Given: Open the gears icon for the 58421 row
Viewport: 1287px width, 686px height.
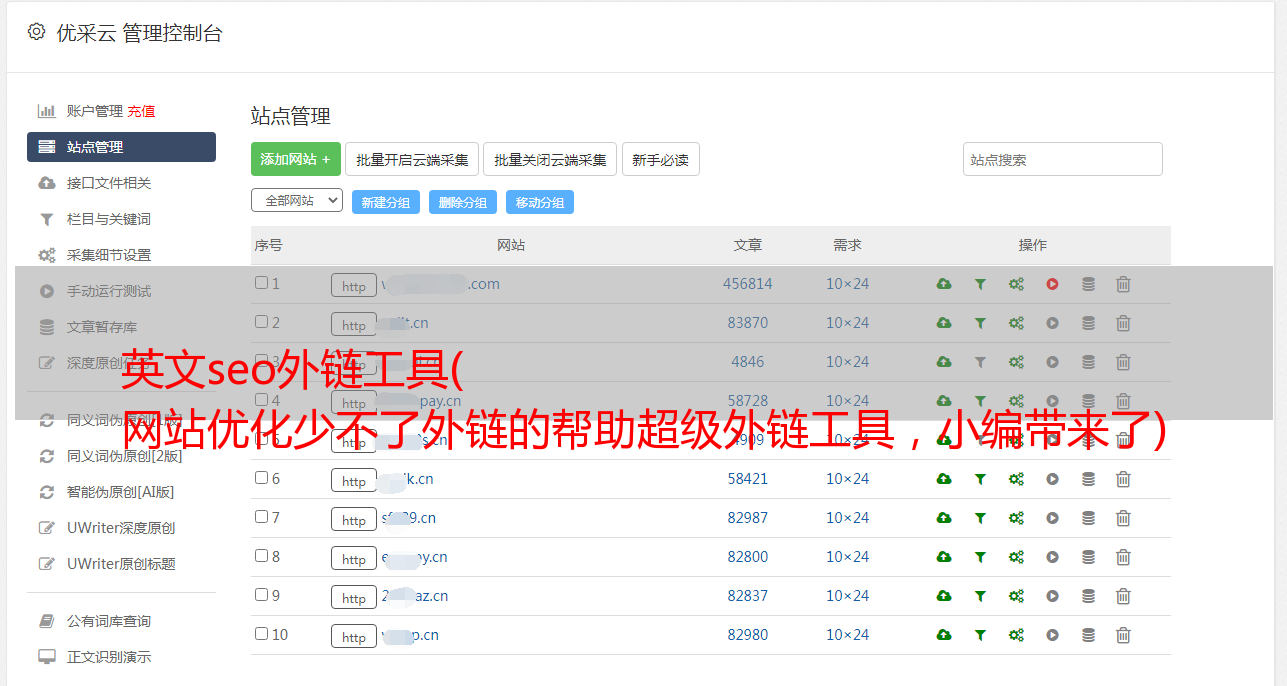Looking at the screenshot, I should (x=1016, y=479).
